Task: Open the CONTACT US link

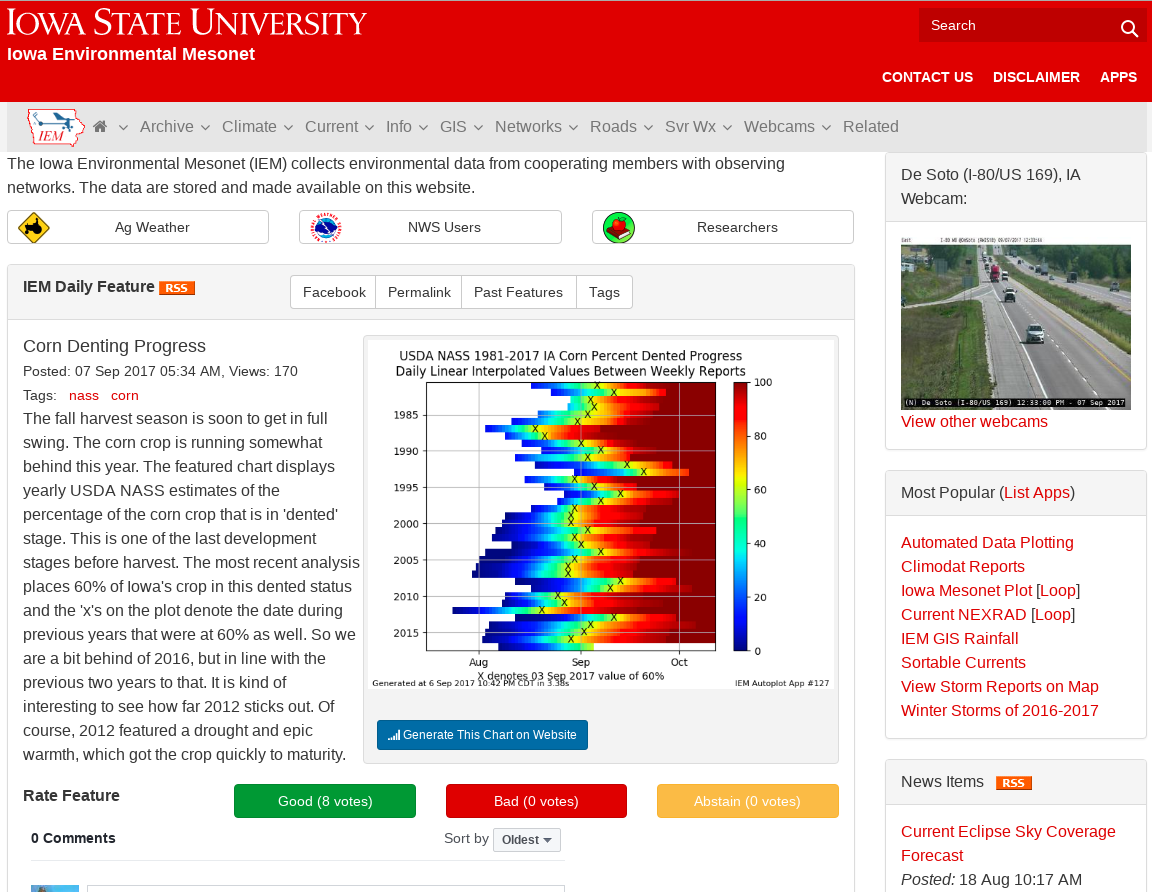Action: (x=927, y=77)
